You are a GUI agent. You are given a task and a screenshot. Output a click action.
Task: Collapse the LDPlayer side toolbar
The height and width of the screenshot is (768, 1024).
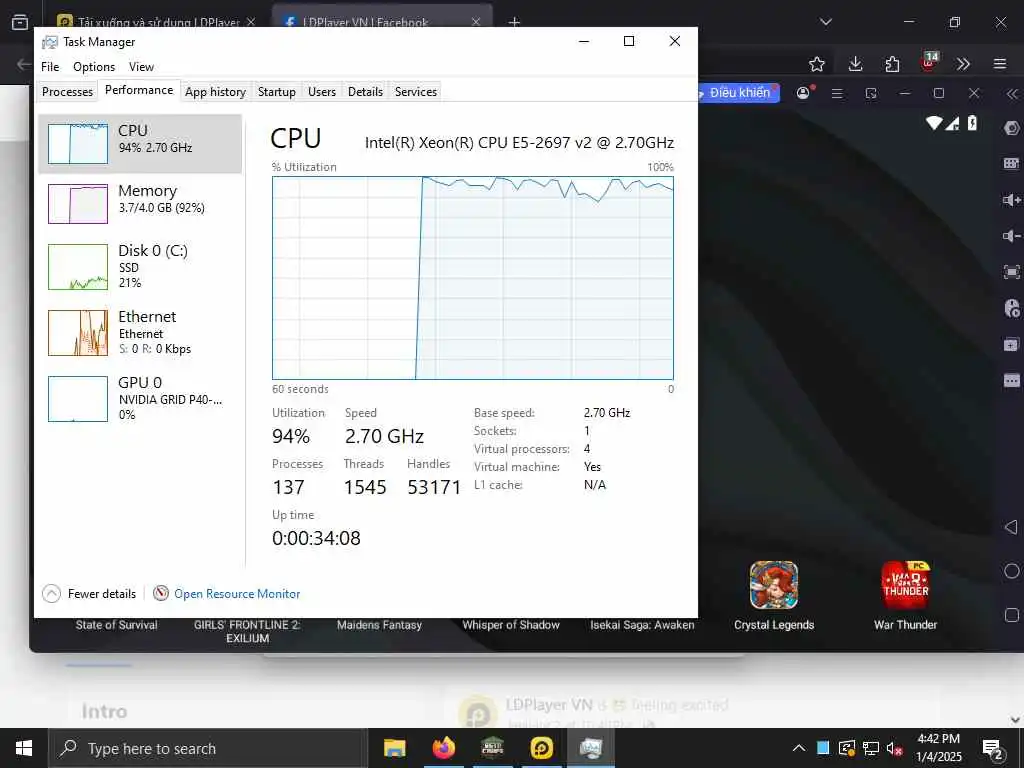(1012, 93)
